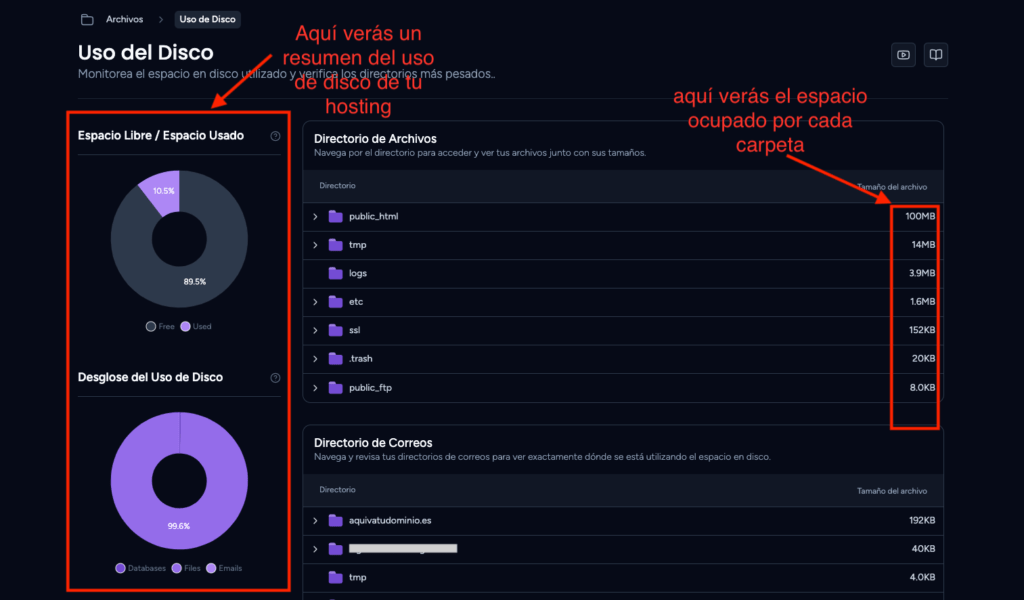Screen dimensions: 1024x600
Task: Toggle the Free legend entry
Action: pos(160,326)
